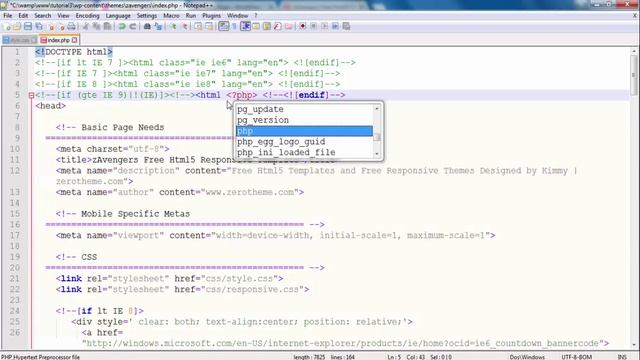This screenshot has height=360, width=640.
Task: Open the Edit menu
Action: click(x=23, y=16)
